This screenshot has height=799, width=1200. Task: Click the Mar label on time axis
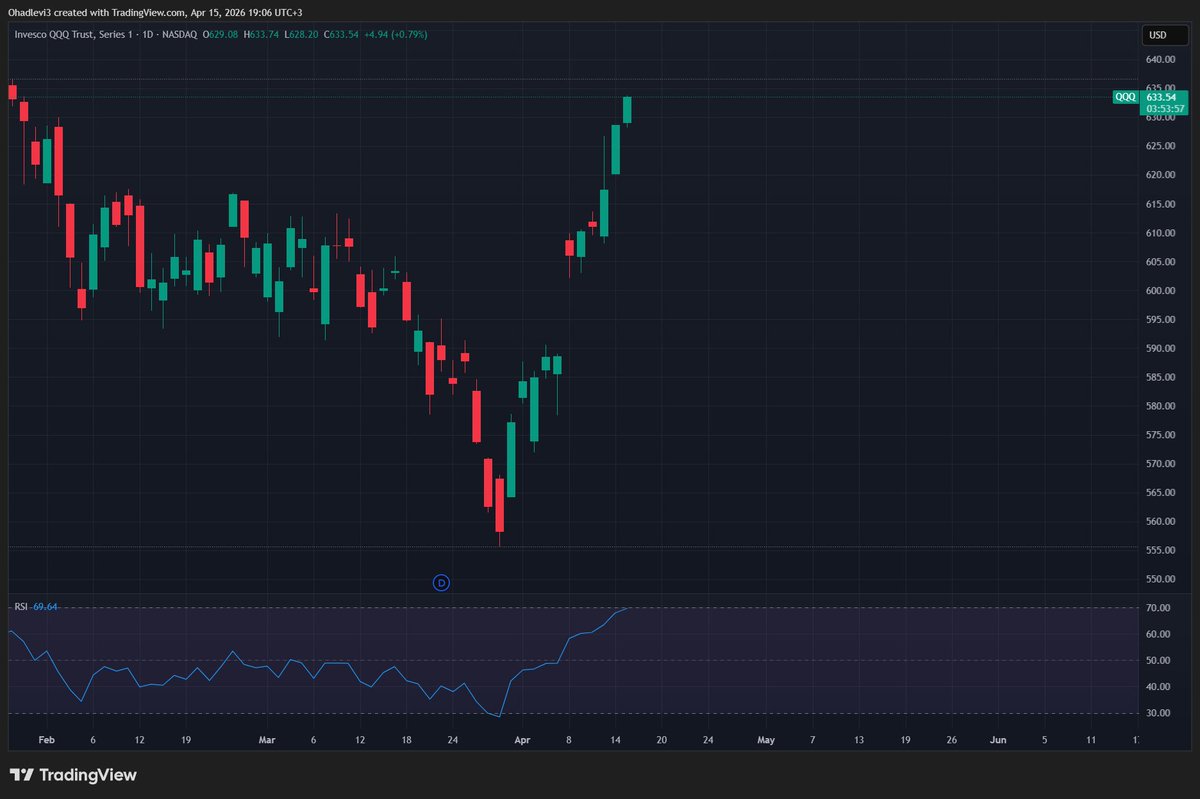(267, 740)
